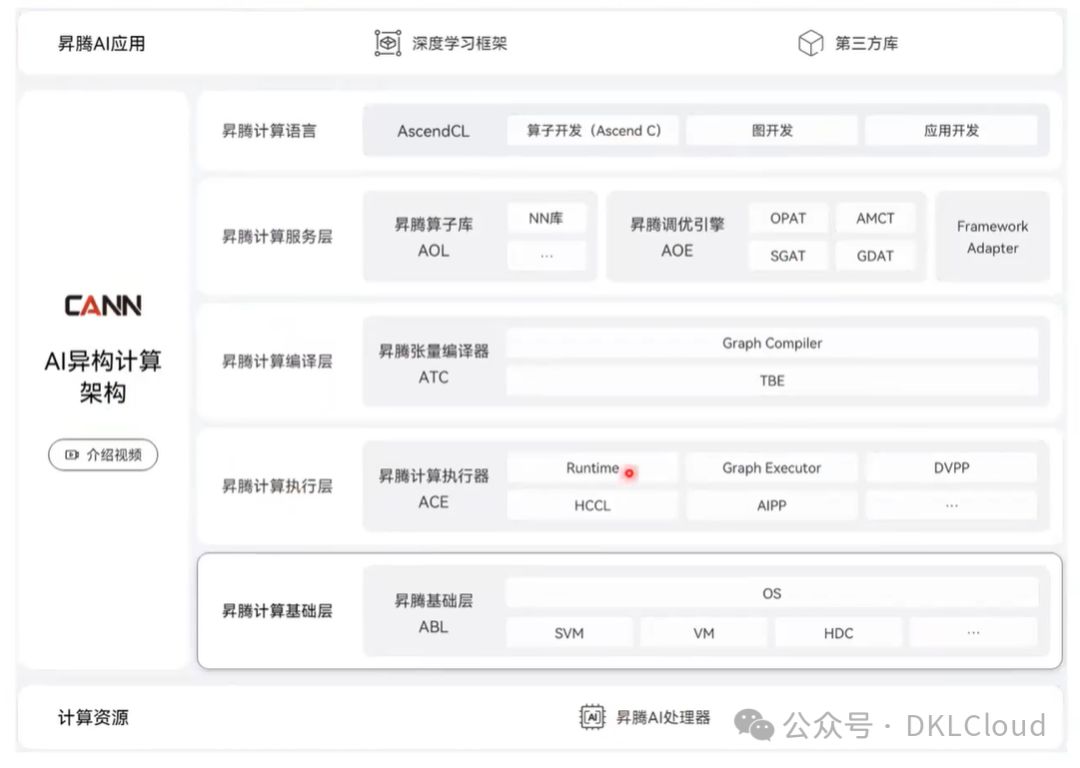Click the Ascend AI processor chip icon
The height and width of the screenshot is (768, 1080).
592,717
